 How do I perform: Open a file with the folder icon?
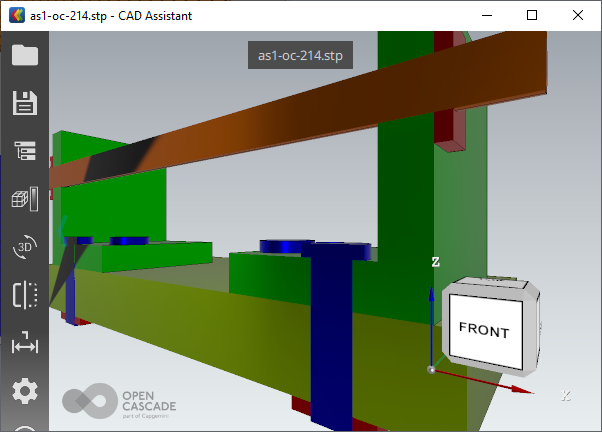24,55
